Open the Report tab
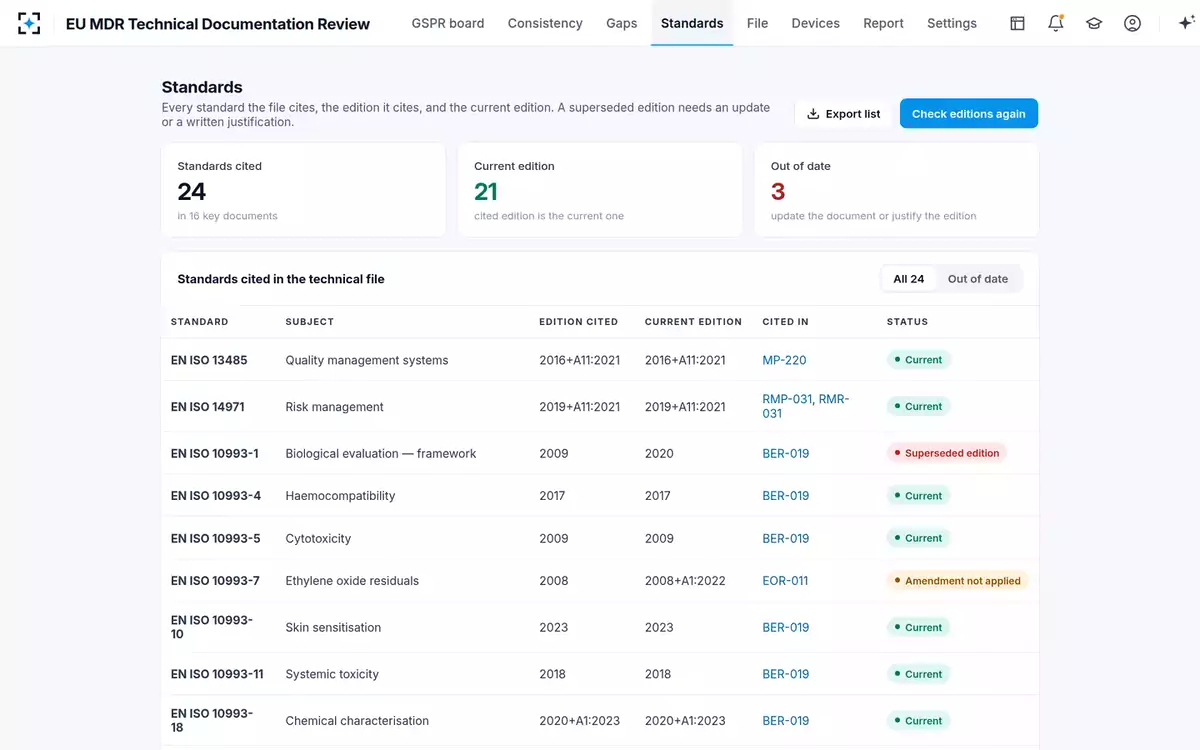 tap(883, 23)
